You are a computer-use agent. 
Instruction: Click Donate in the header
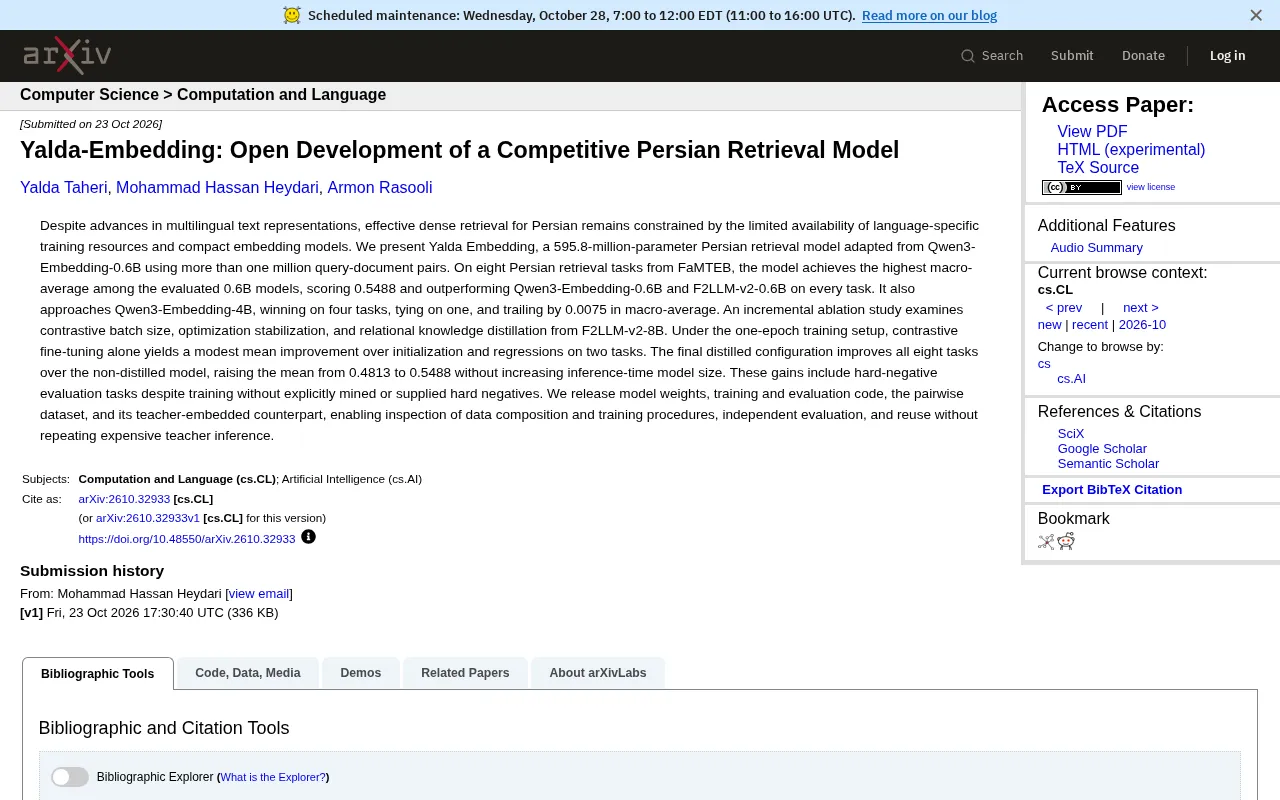click(1143, 56)
